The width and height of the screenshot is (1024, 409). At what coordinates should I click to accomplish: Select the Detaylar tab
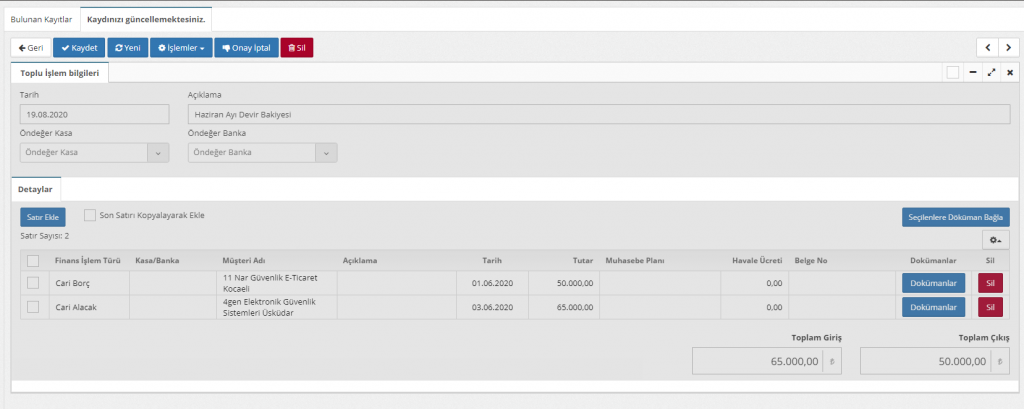coord(37,188)
